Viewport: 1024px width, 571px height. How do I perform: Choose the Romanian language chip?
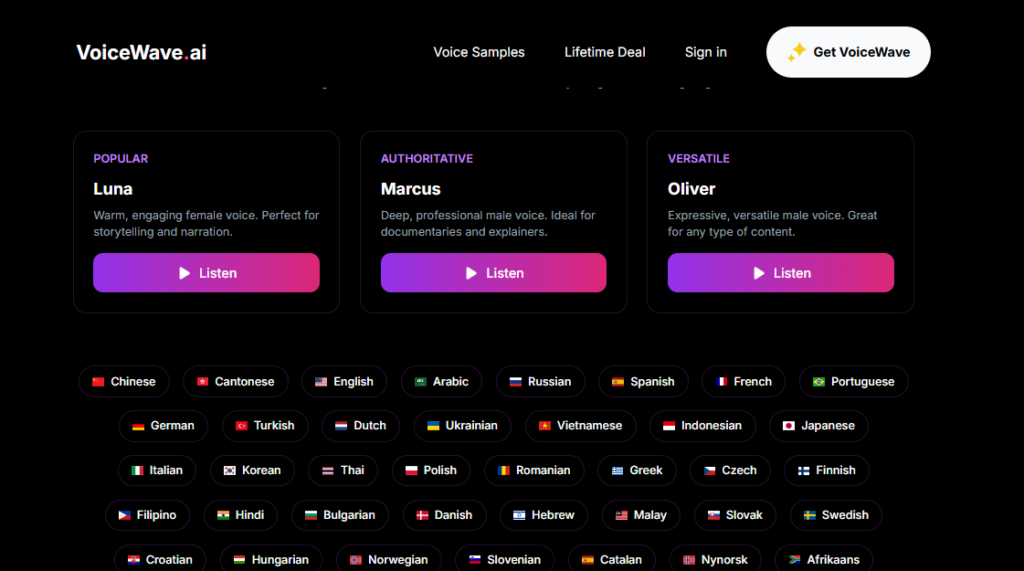coord(534,470)
